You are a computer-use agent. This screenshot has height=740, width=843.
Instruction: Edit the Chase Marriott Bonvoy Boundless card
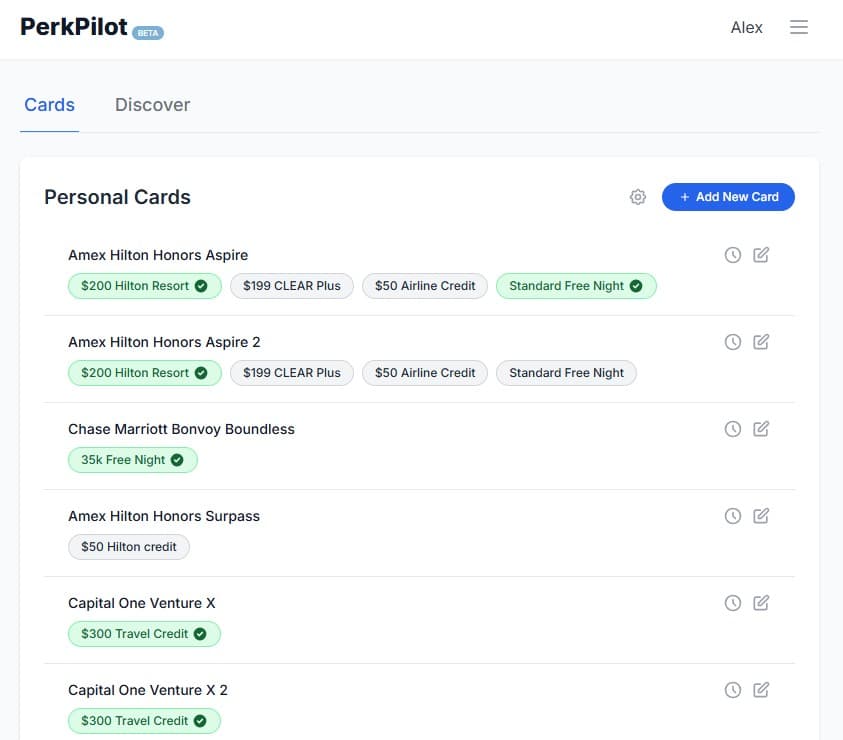760,428
